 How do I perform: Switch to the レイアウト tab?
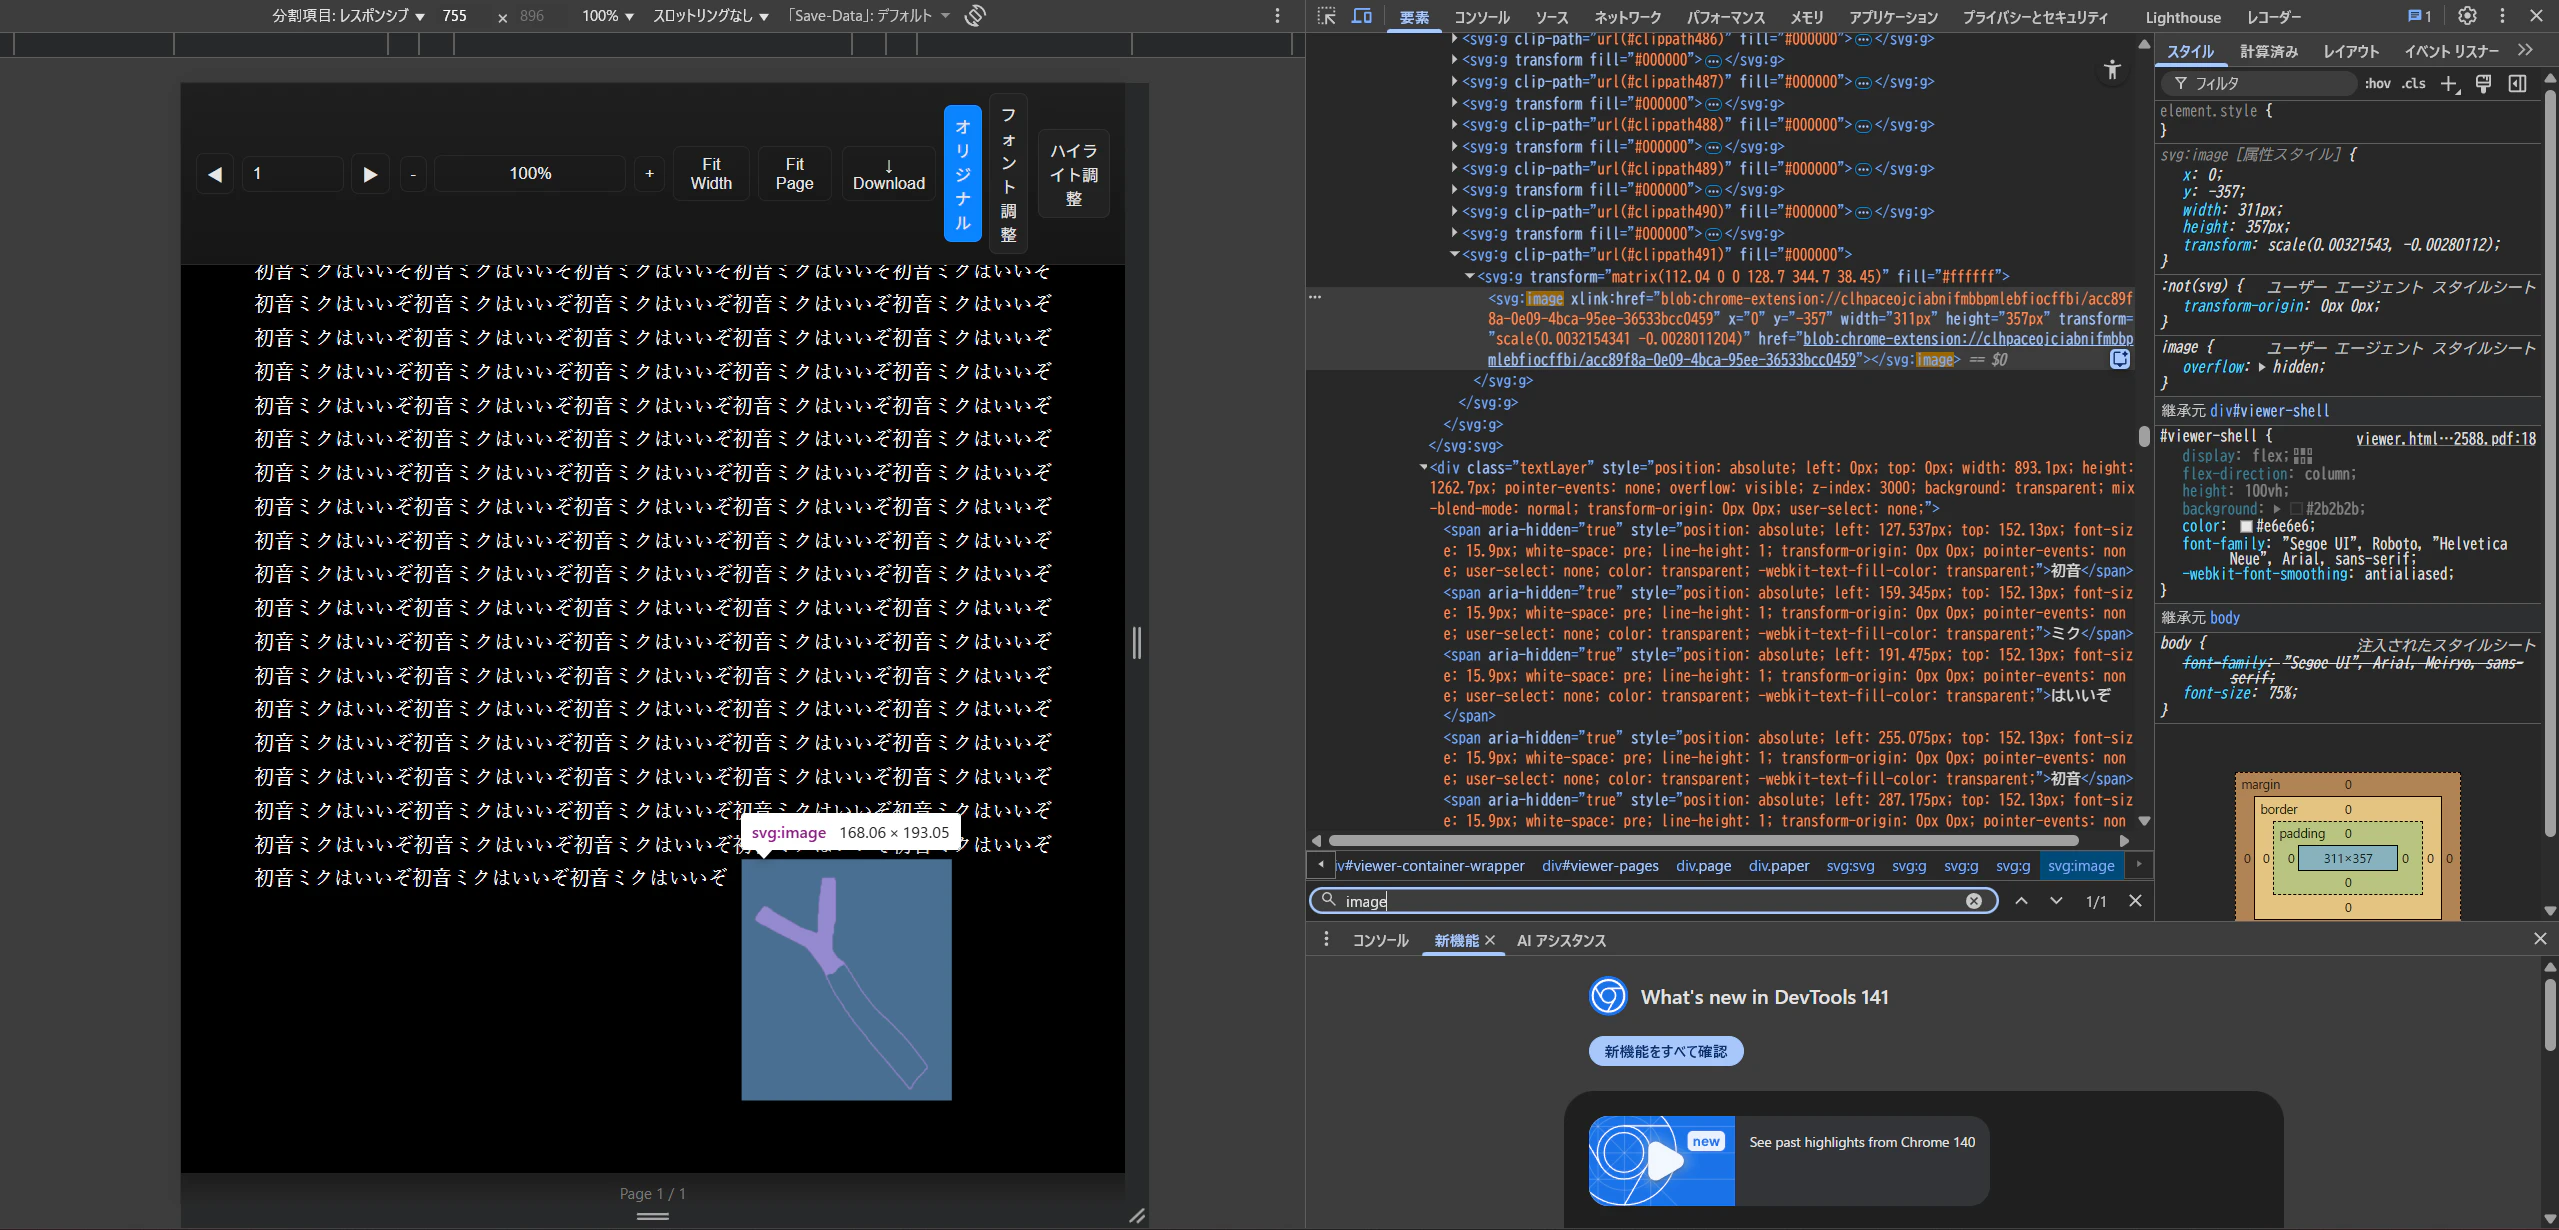pos(2351,51)
